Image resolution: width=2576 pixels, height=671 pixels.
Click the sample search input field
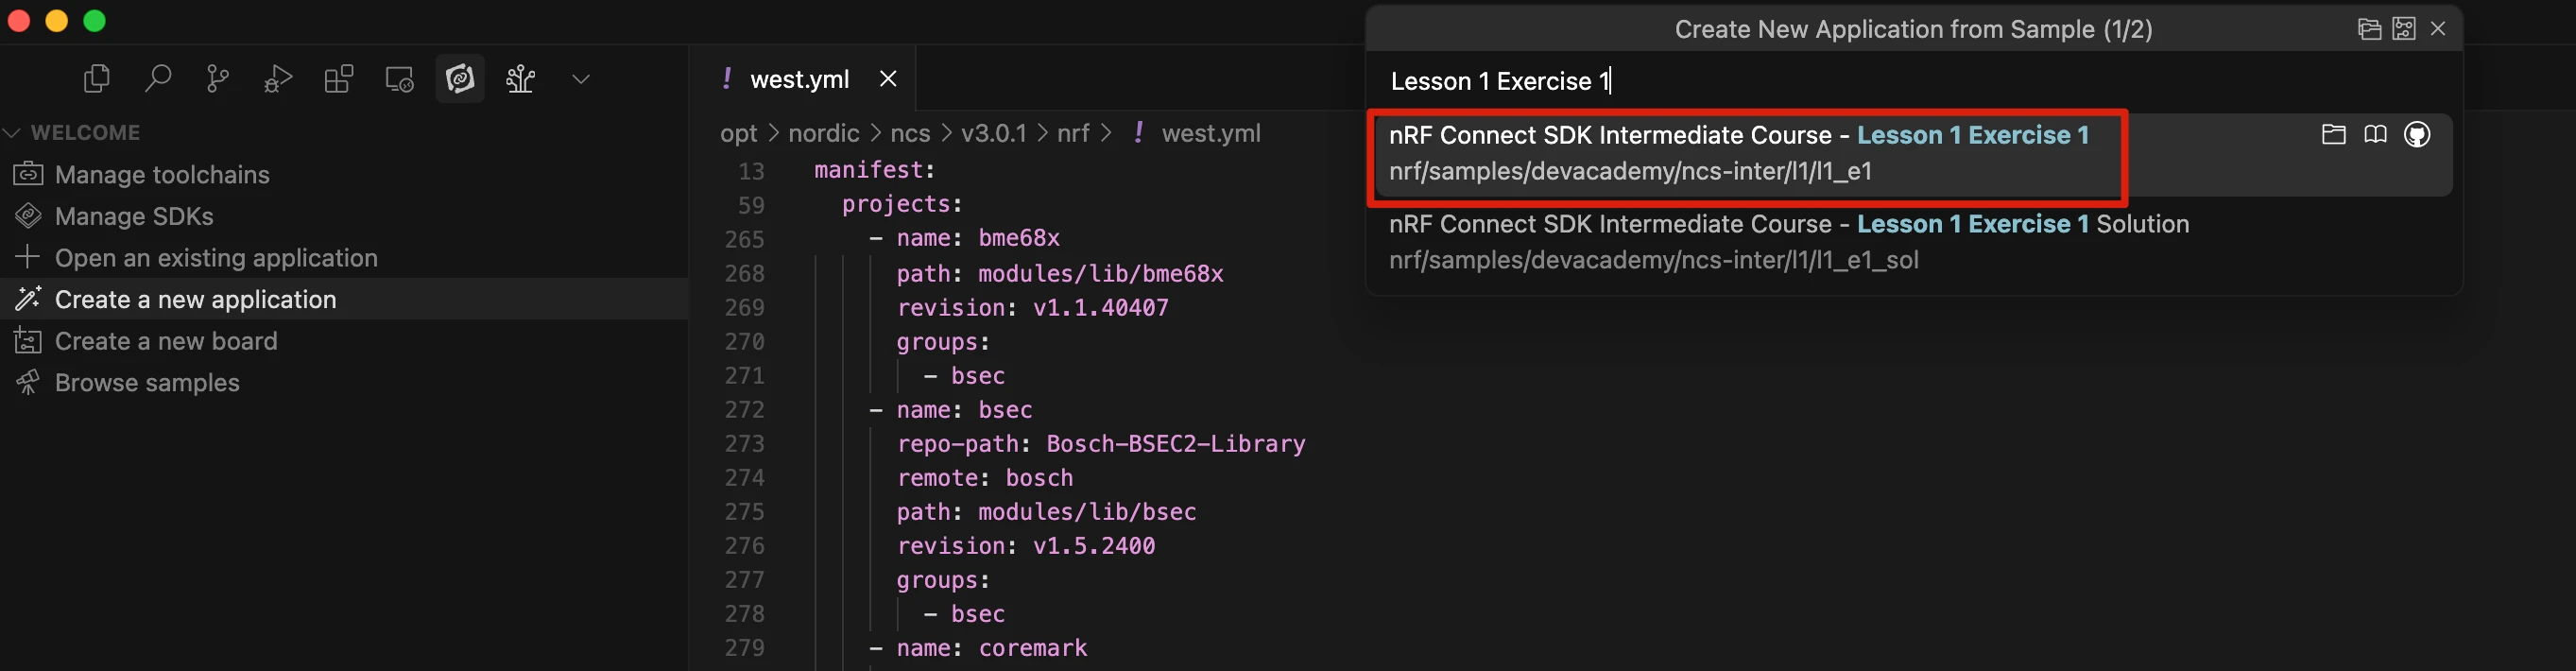(1900, 82)
